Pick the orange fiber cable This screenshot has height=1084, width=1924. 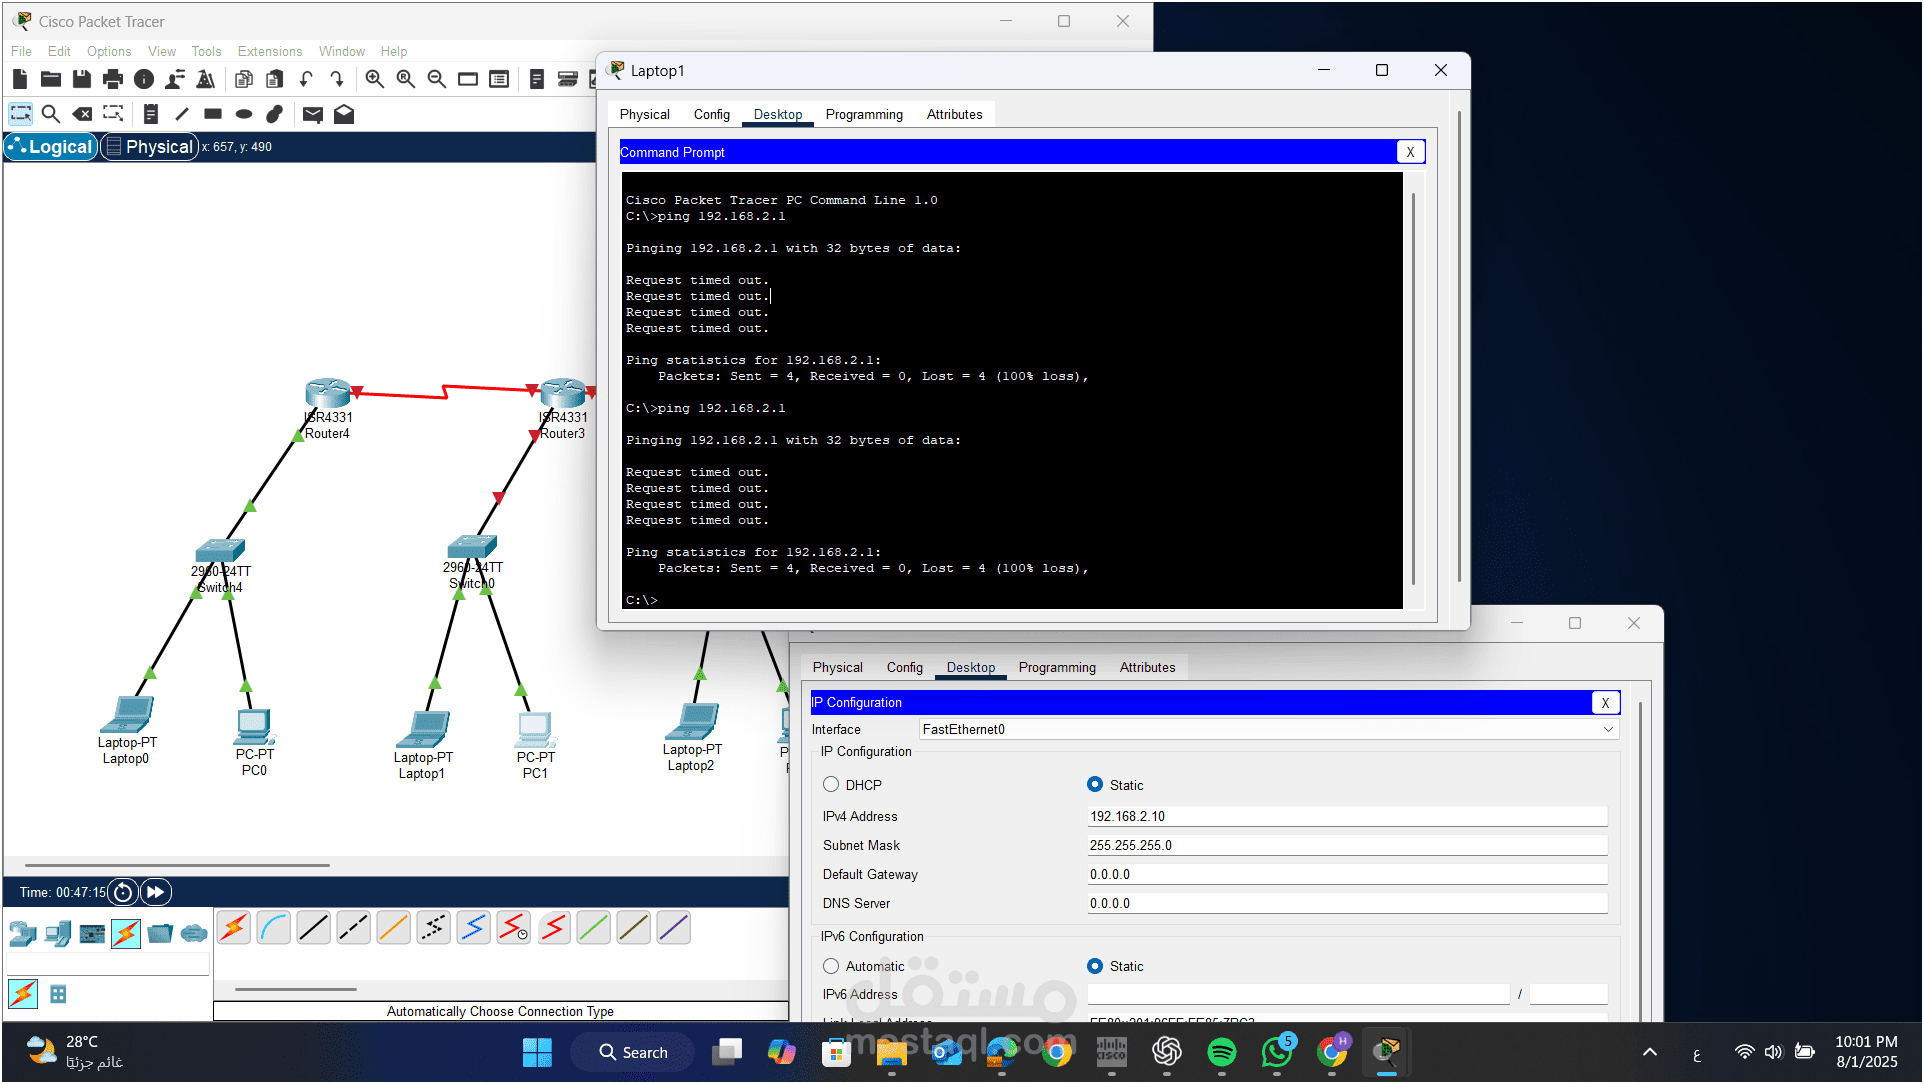(x=394, y=928)
